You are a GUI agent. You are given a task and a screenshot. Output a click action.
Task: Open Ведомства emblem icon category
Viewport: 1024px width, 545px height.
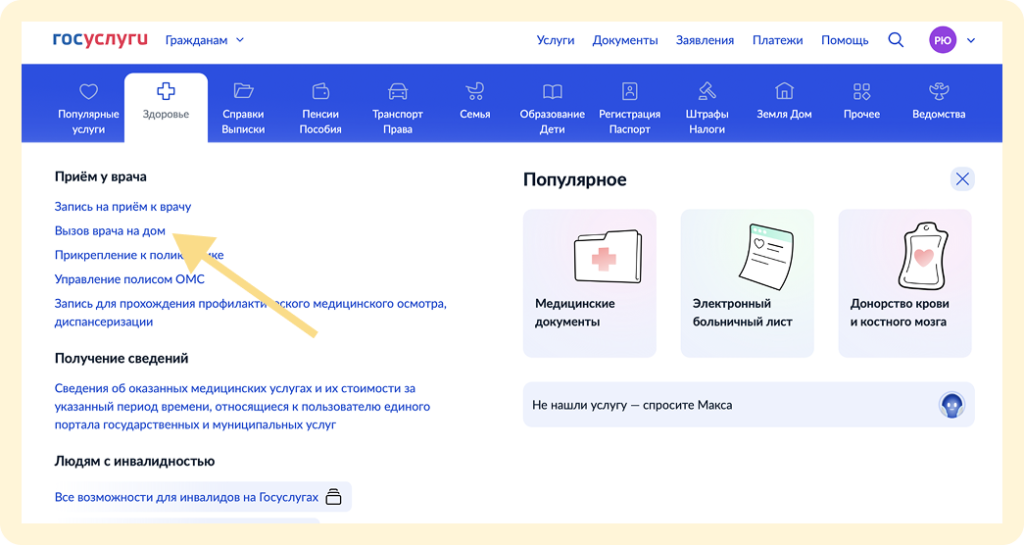(x=938, y=101)
